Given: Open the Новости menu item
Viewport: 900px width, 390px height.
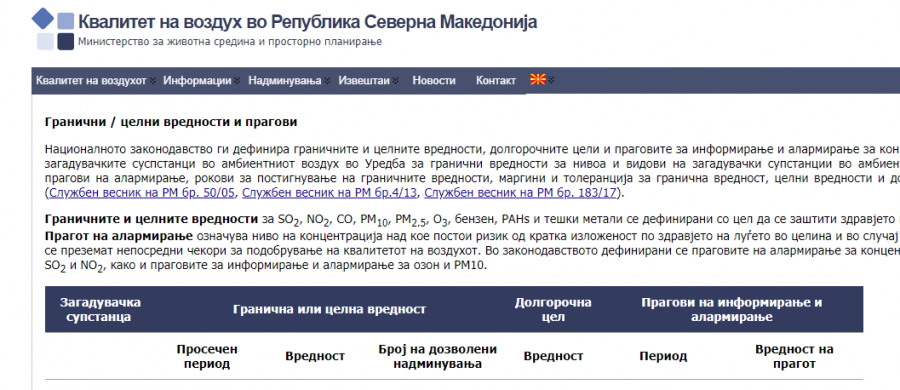Looking at the screenshot, I should point(434,80).
